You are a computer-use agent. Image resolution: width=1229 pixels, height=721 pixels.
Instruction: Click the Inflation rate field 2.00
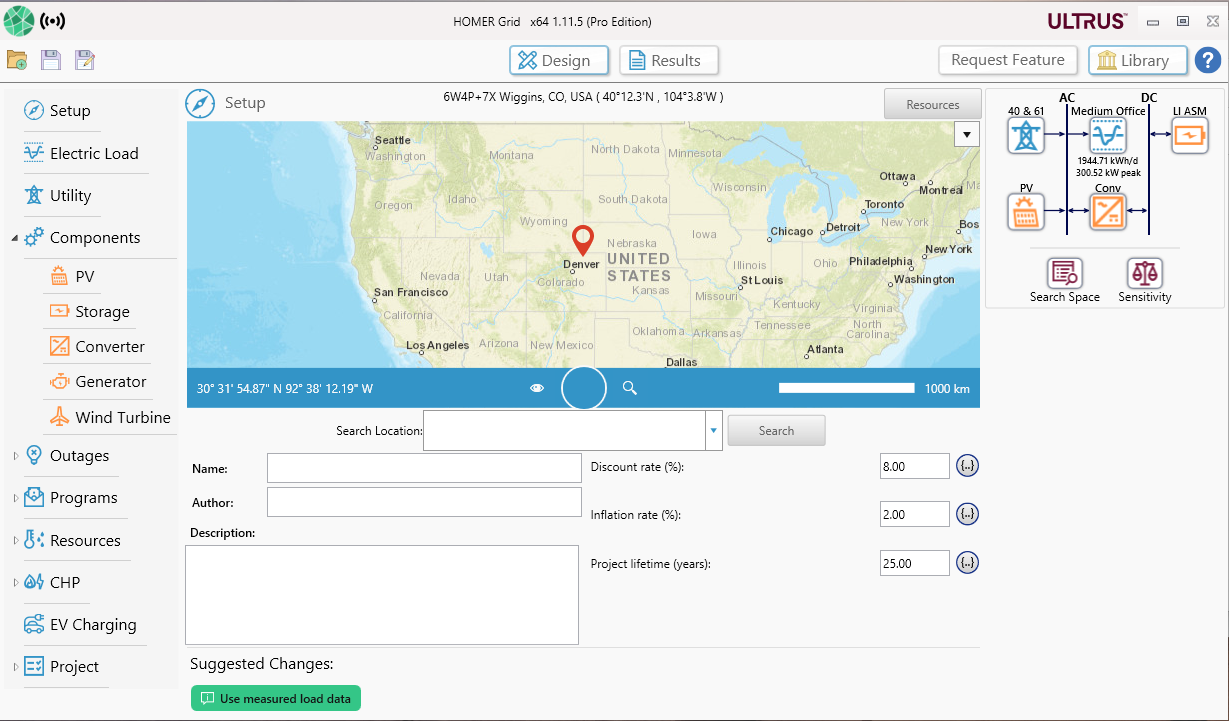[915, 514]
